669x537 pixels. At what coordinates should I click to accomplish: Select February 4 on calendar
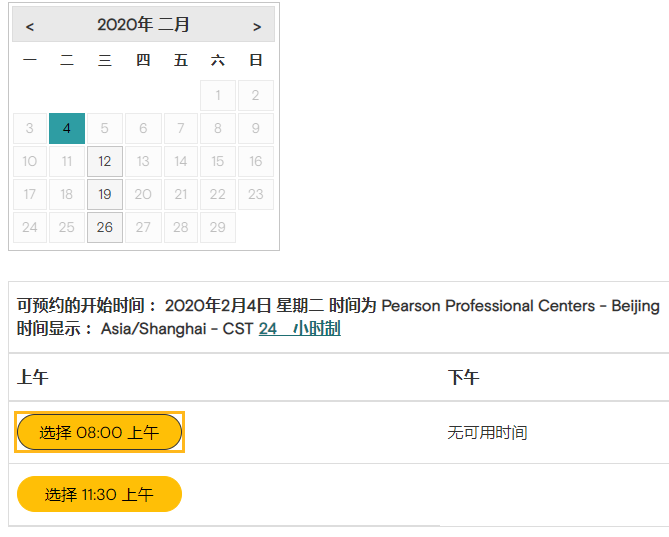click(67, 128)
